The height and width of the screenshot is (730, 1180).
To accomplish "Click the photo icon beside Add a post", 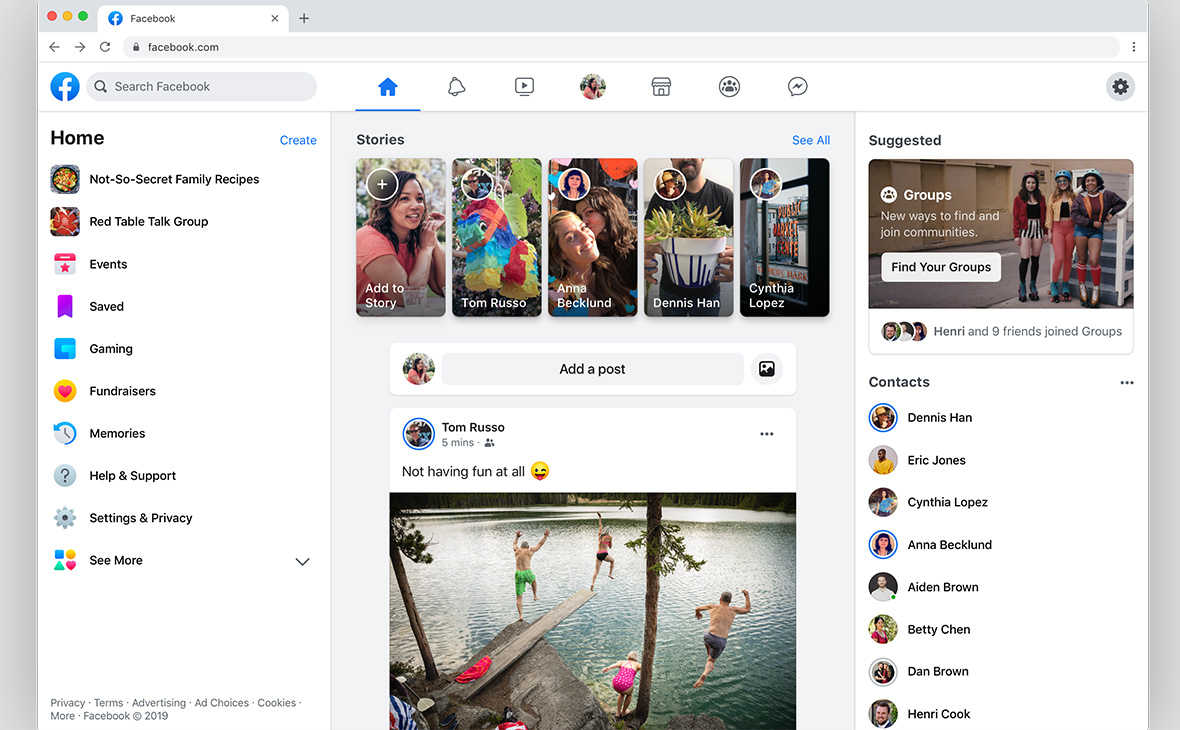I will tap(766, 369).
